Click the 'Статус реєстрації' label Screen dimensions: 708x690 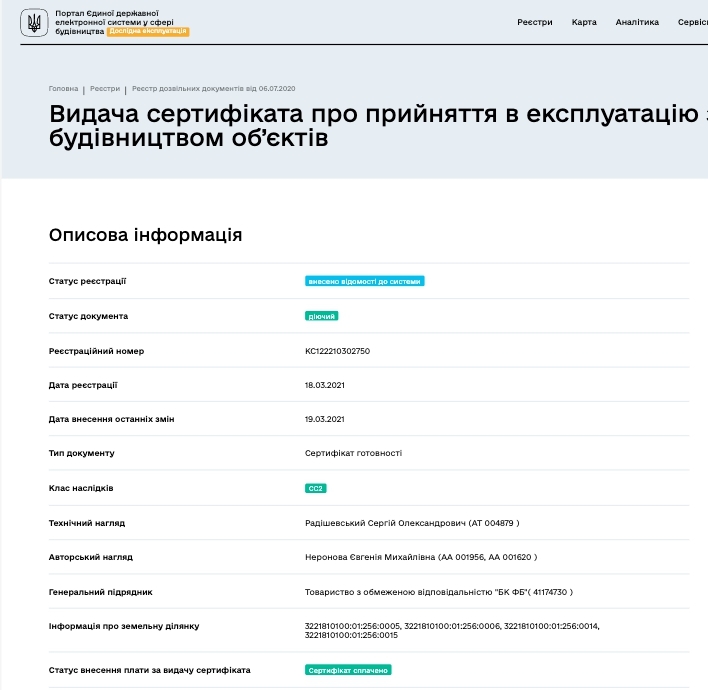pos(87,281)
